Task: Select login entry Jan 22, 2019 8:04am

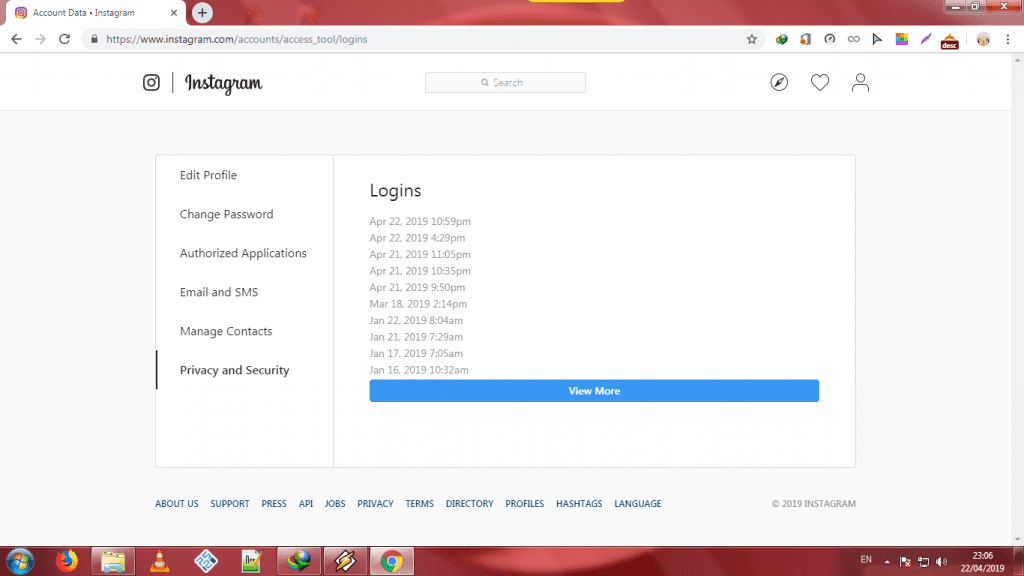Action: (x=416, y=320)
